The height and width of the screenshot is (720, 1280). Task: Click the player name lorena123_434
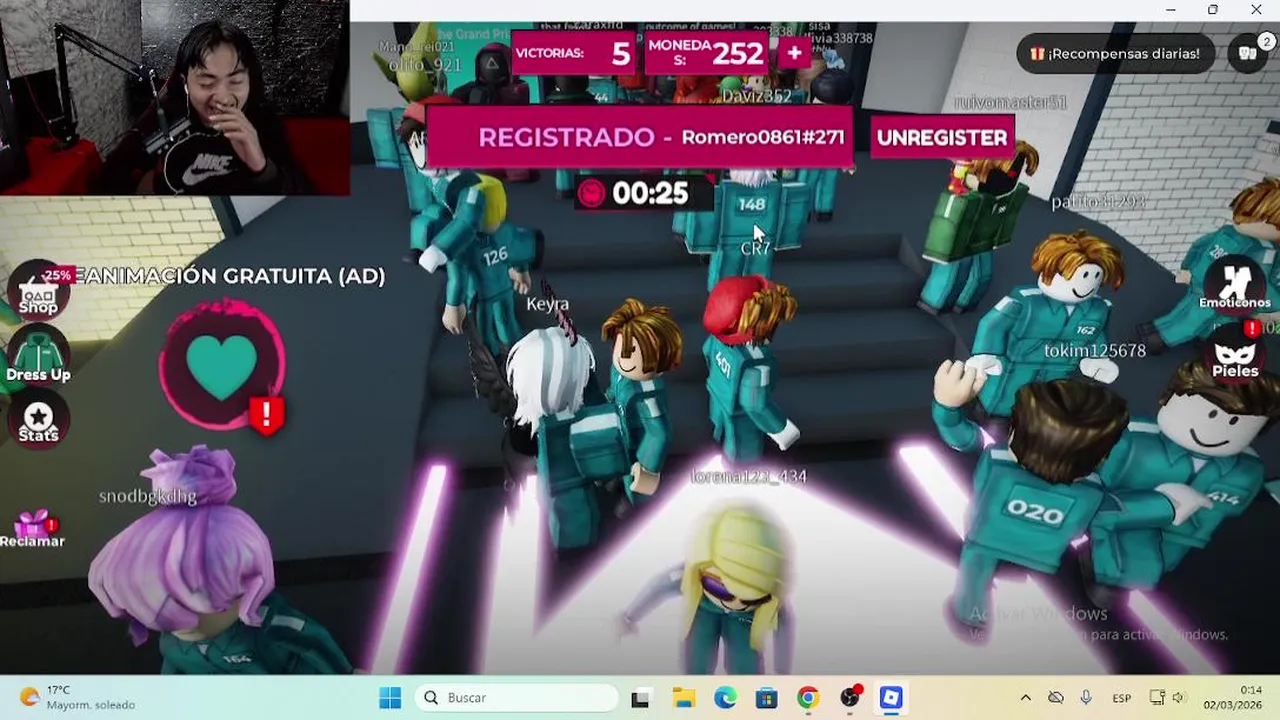tap(748, 477)
